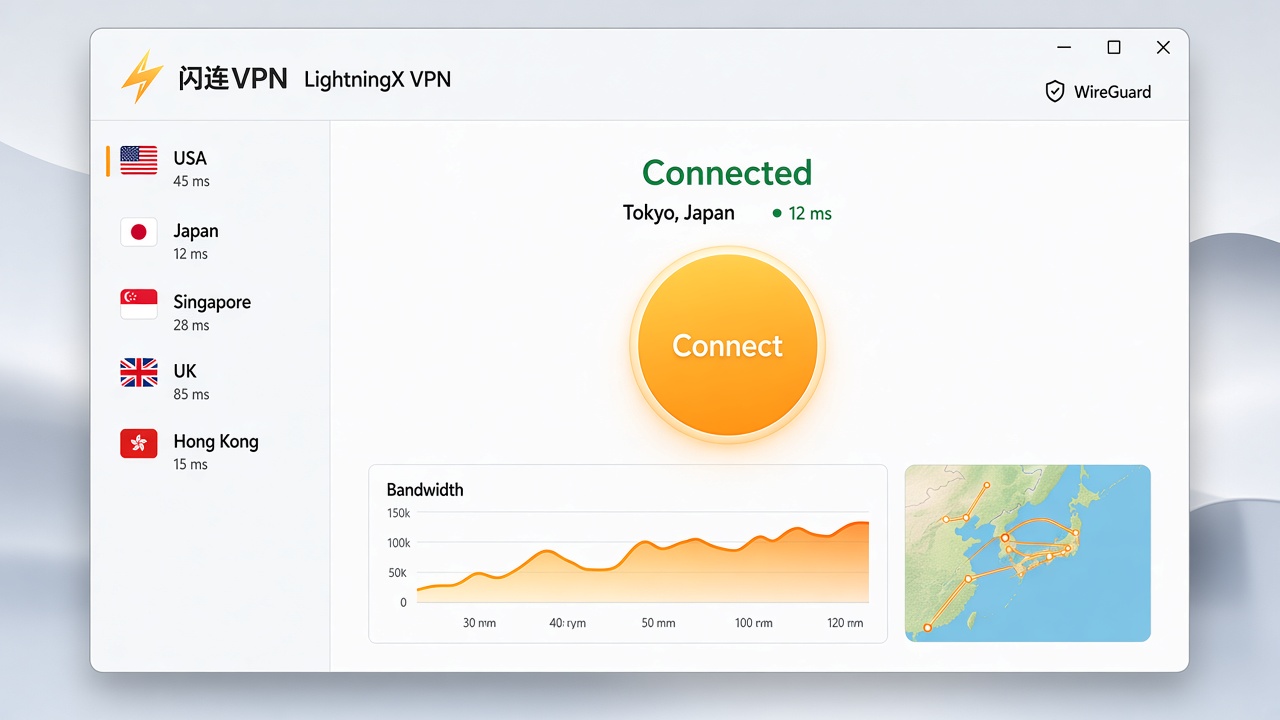Click the 85 ms latency under UK
The width and height of the screenshot is (1280, 720).
191,394
